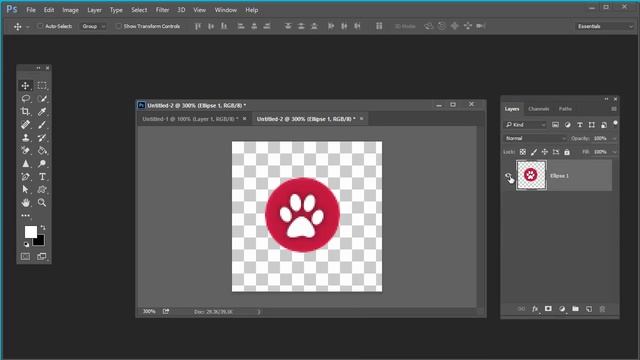
Task: Toggle filter for pixel layers
Action: pyautogui.click(x=556, y=125)
